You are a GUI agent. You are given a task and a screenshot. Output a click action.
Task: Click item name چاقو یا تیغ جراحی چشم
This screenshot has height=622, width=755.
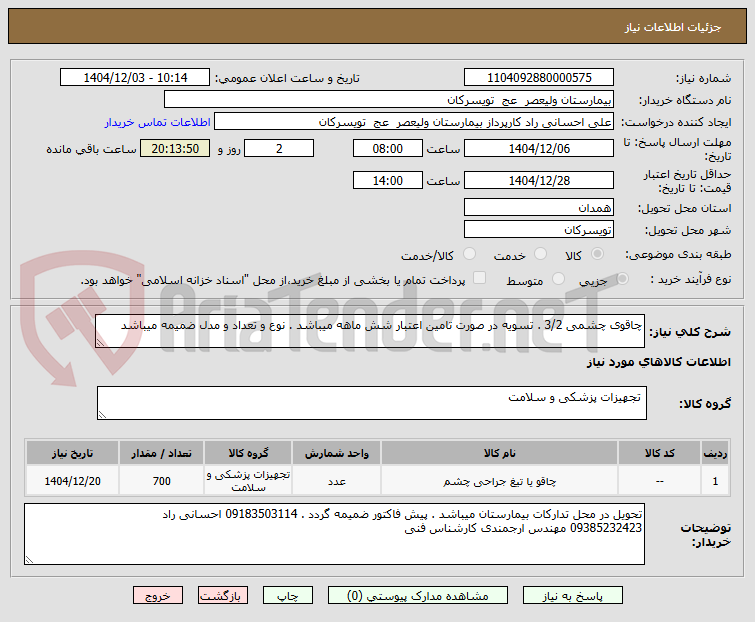pyautogui.click(x=499, y=481)
